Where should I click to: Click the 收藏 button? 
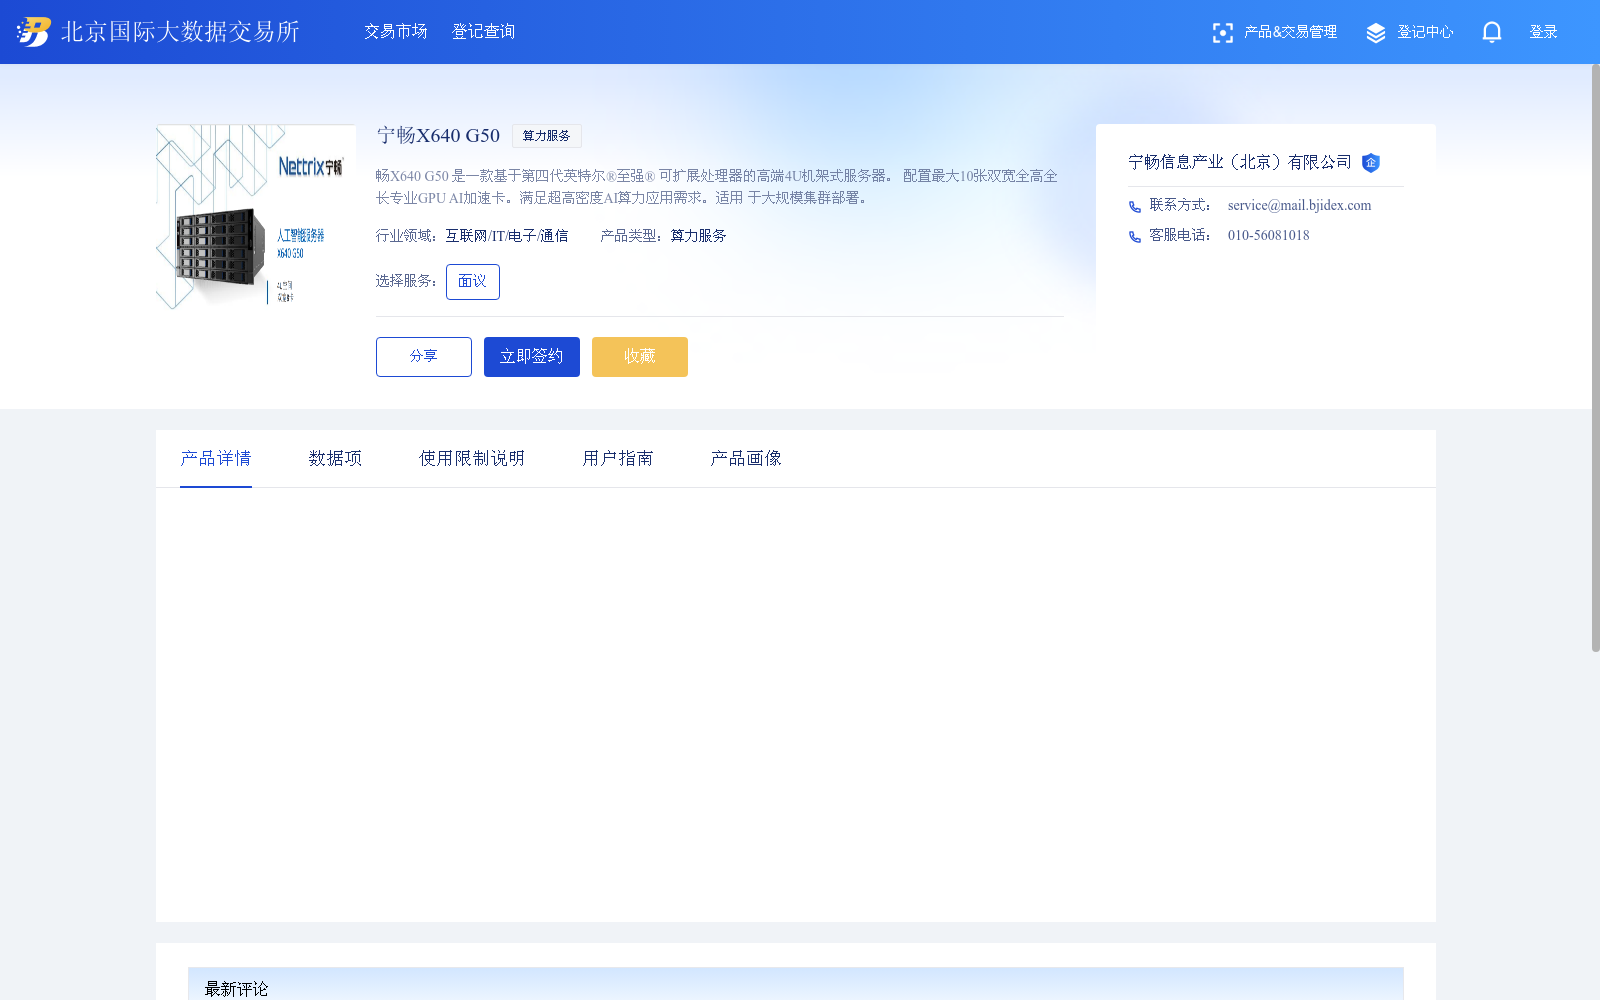[x=640, y=357]
